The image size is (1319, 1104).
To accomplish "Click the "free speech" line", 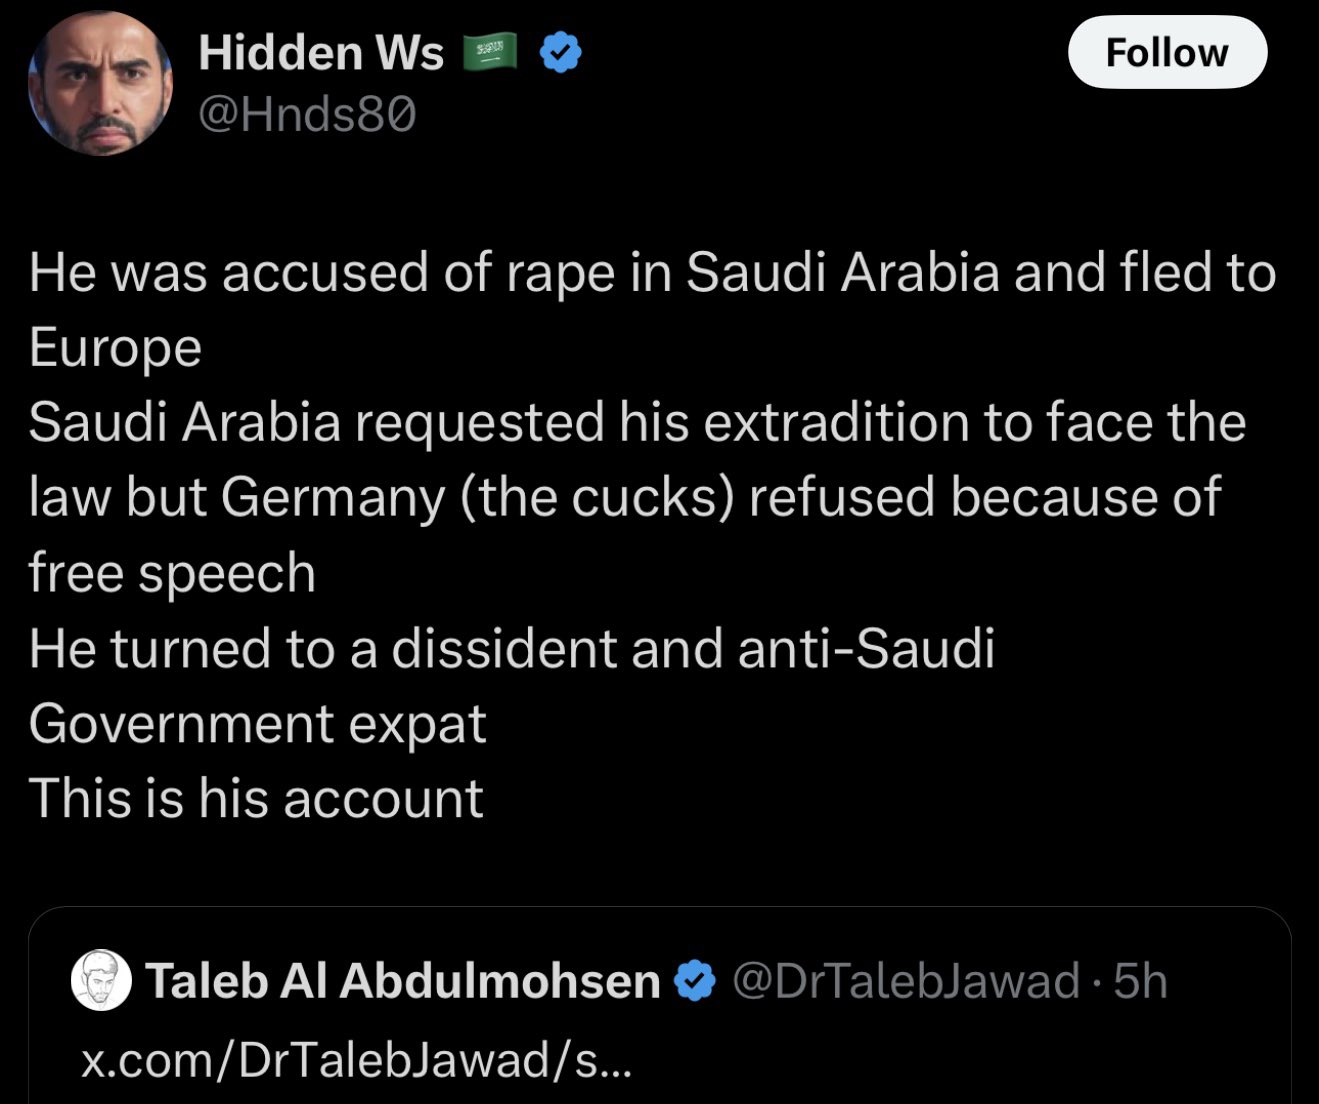I will pos(172,574).
